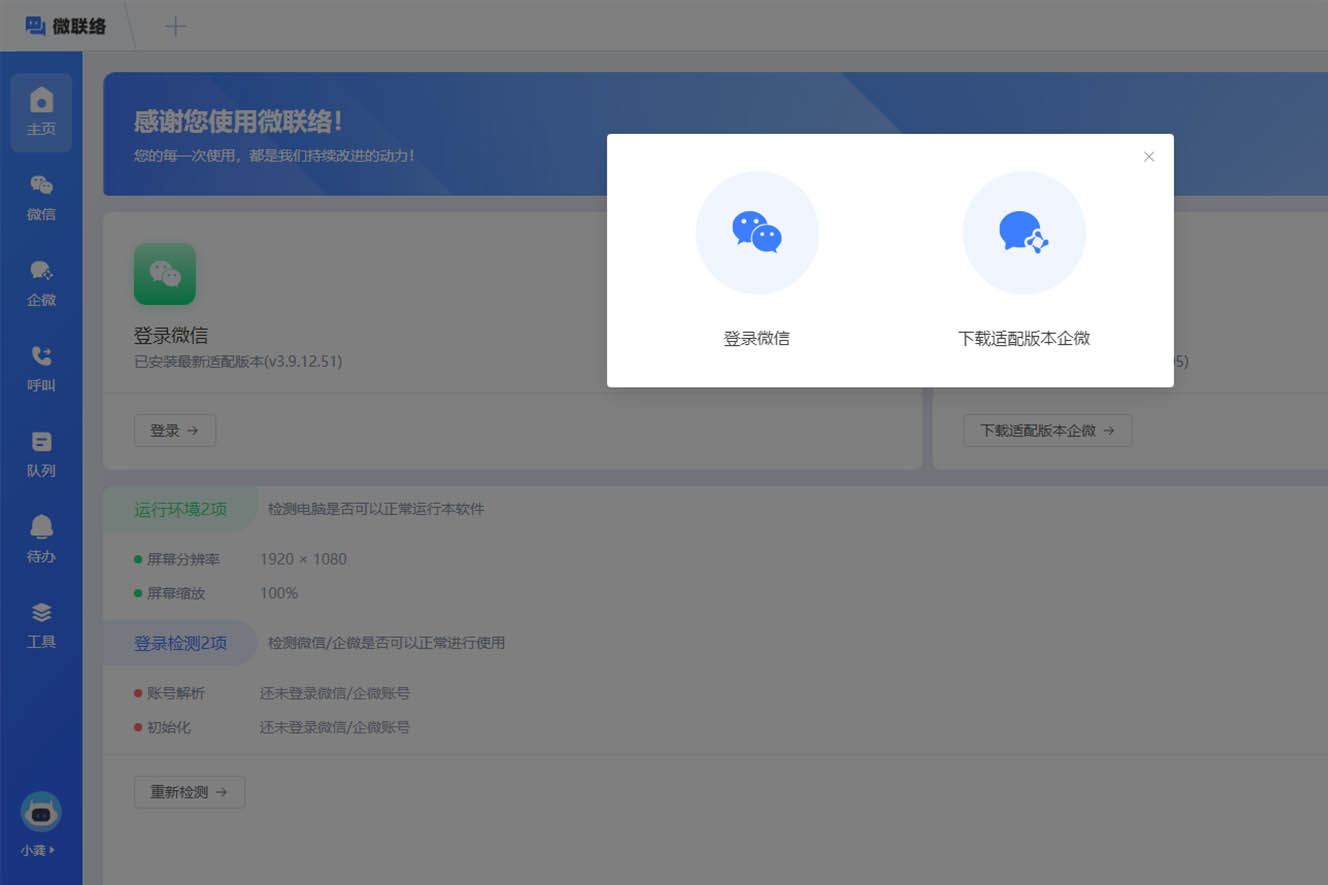Click the 屏幕缩放 row label
The image size is (1328, 885).
tap(176, 593)
